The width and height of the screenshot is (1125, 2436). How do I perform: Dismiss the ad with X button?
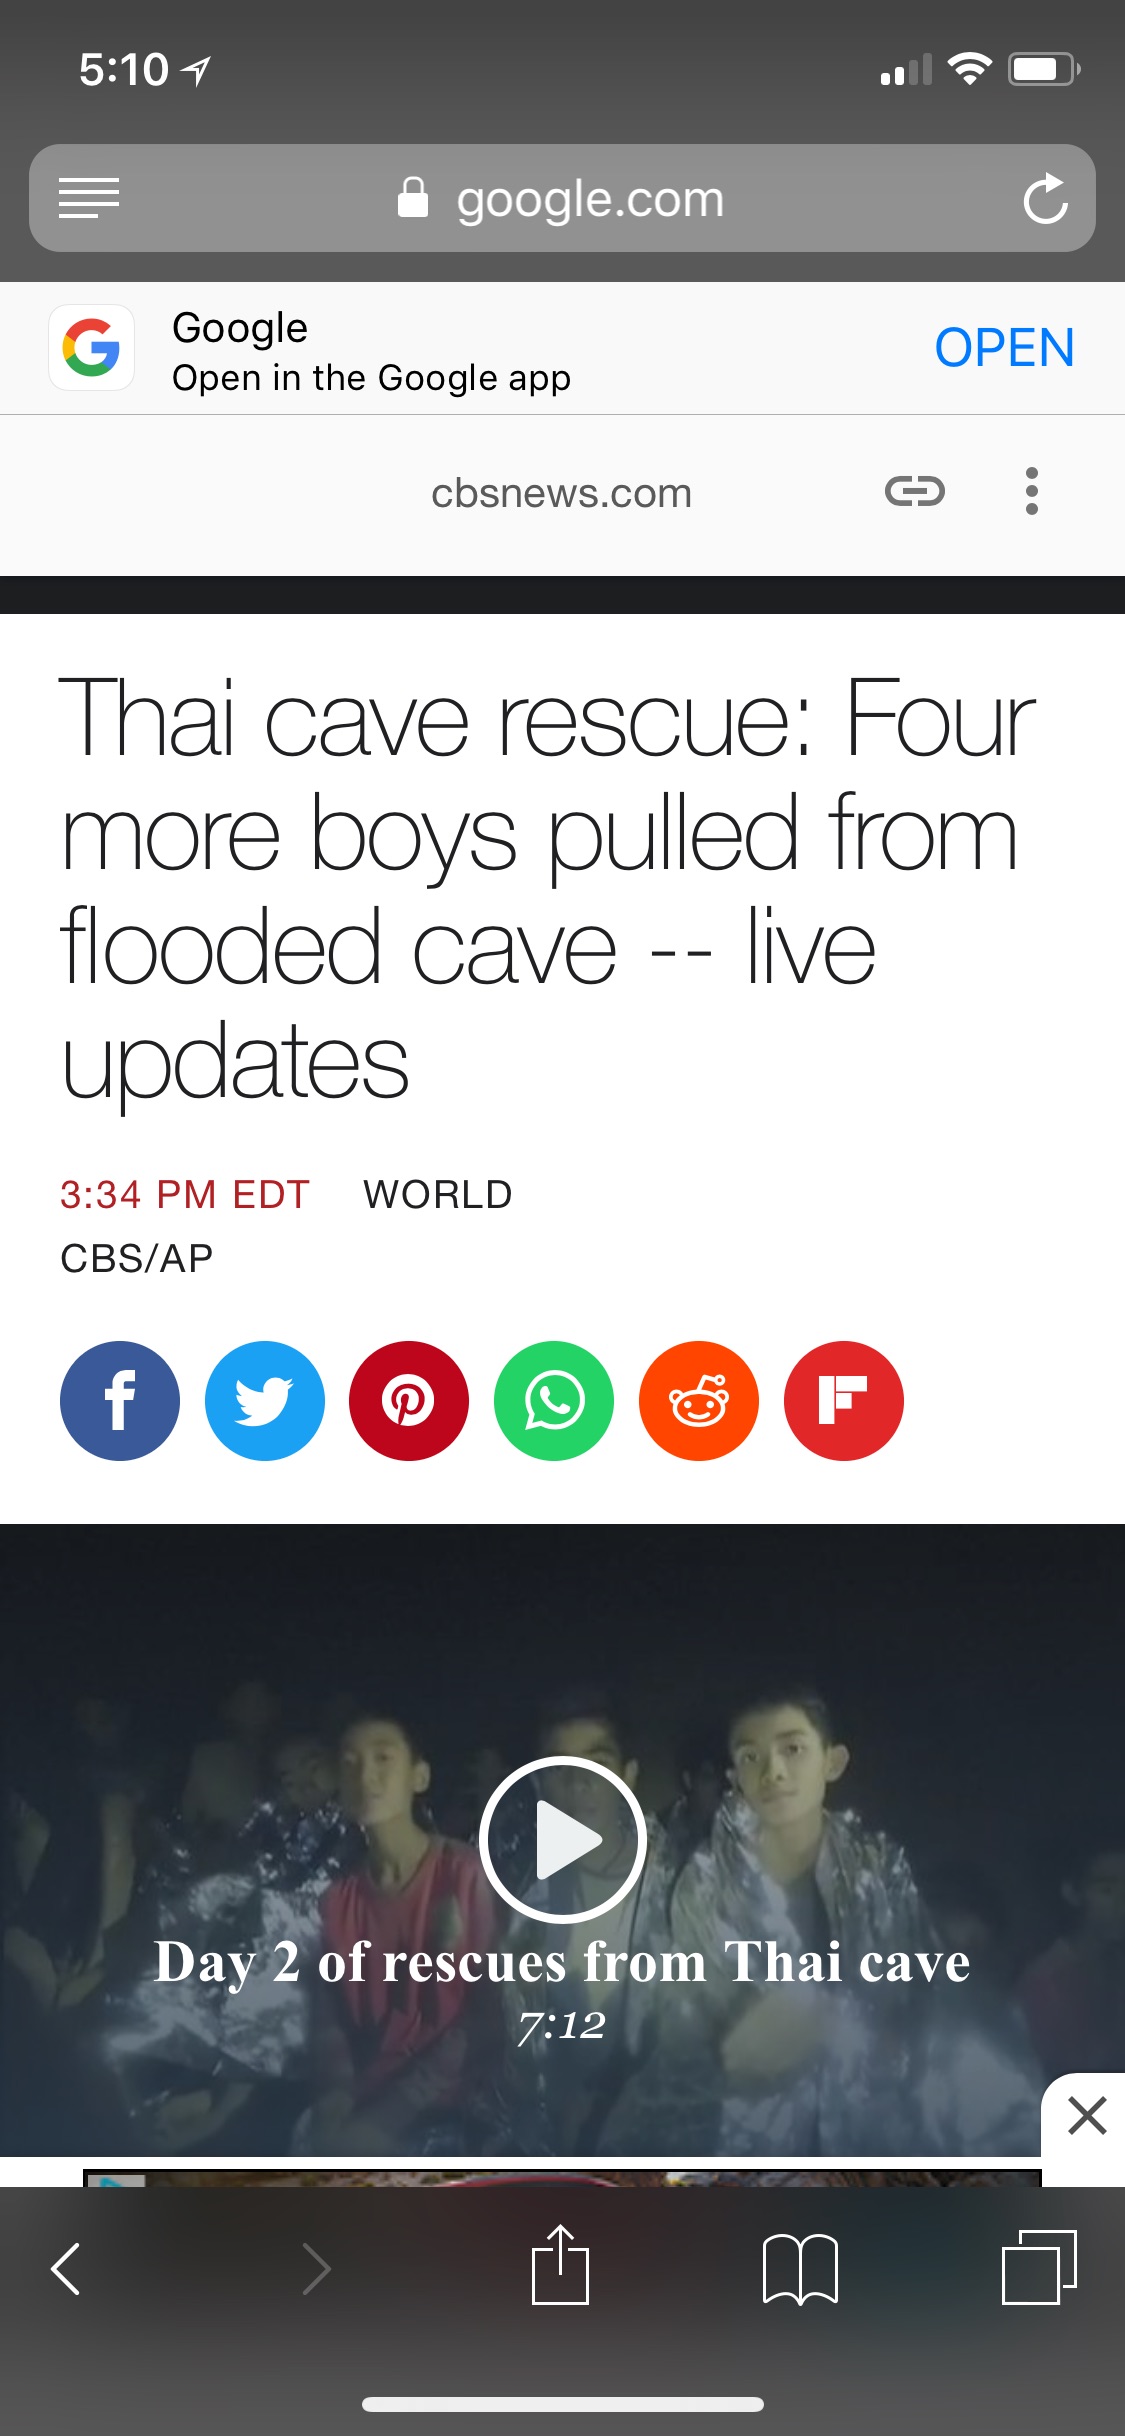click(x=1086, y=2116)
